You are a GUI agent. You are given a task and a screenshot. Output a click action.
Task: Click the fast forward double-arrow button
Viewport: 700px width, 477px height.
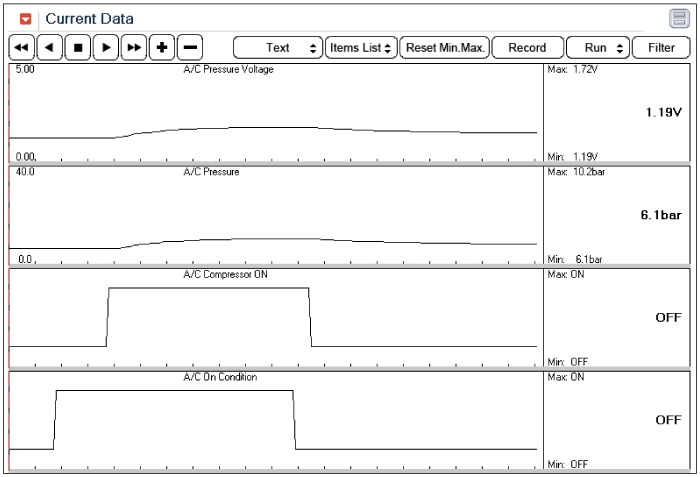click(134, 47)
